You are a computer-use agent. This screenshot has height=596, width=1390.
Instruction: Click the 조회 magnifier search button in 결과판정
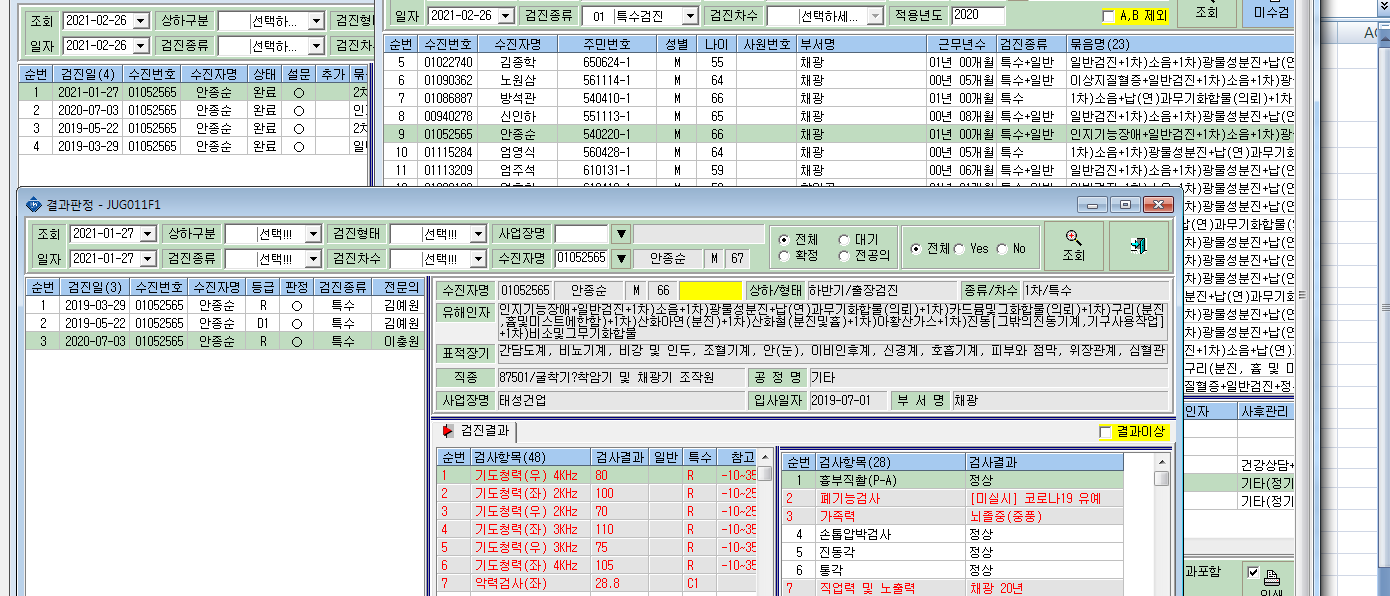1074,246
